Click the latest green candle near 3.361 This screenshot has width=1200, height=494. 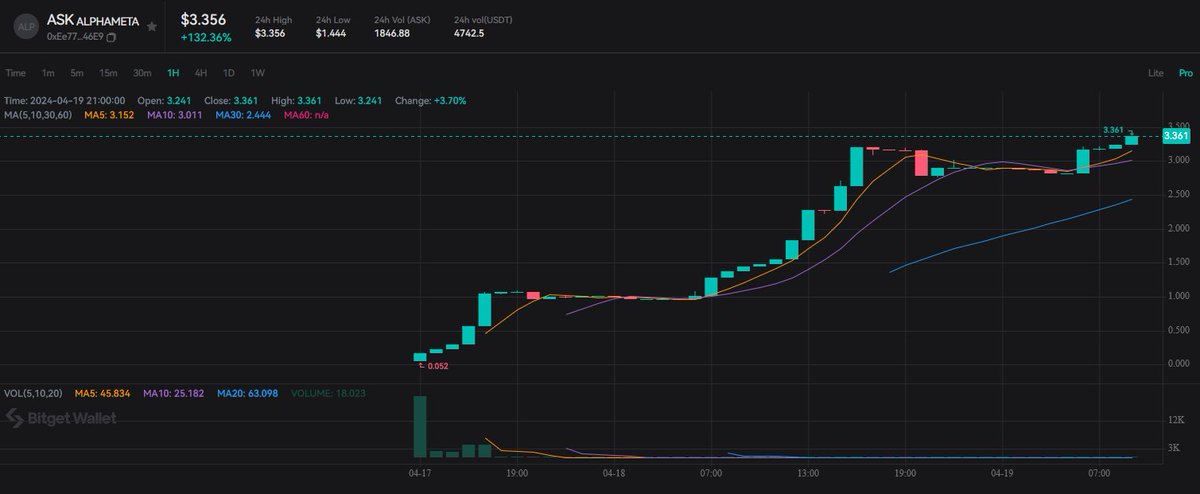tap(1131, 139)
